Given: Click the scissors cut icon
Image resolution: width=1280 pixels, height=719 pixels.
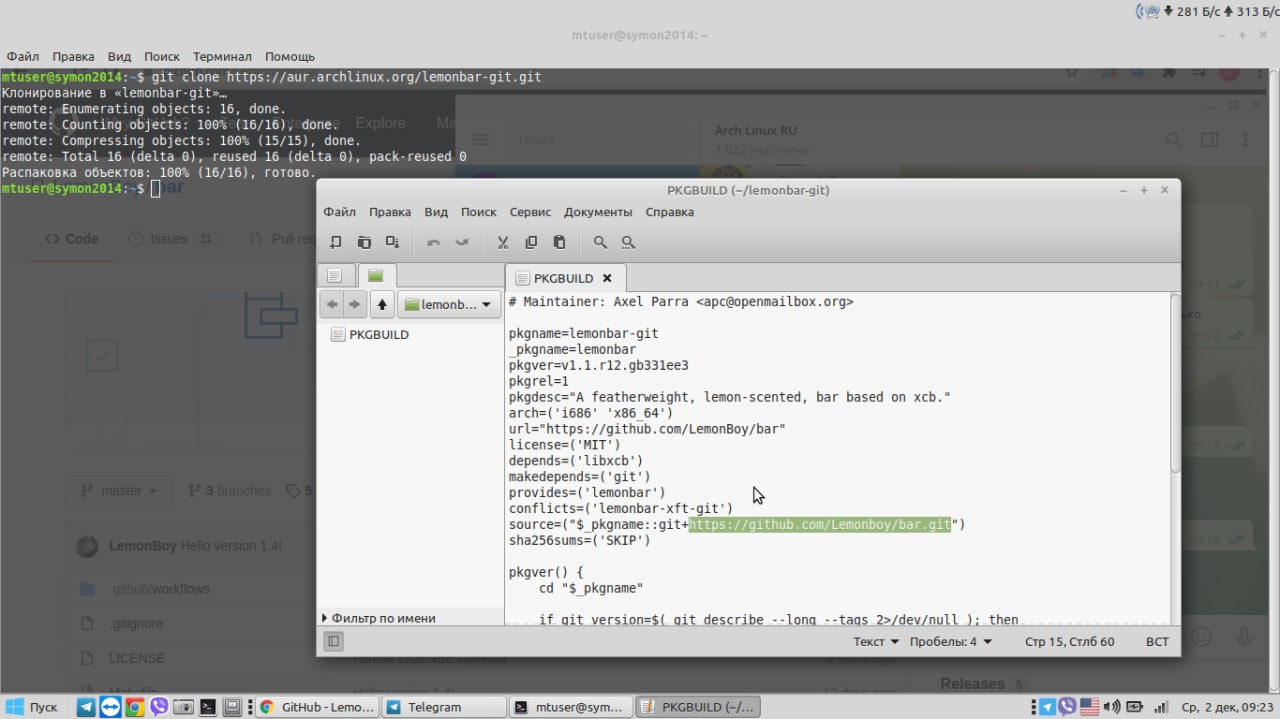Looking at the screenshot, I should tap(503, 242).
